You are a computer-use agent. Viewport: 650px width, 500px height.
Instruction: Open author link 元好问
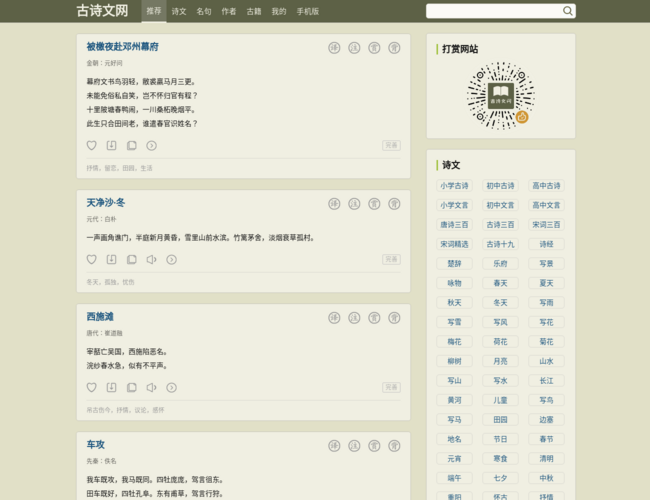pyautogui.click(x=113, y=63)
